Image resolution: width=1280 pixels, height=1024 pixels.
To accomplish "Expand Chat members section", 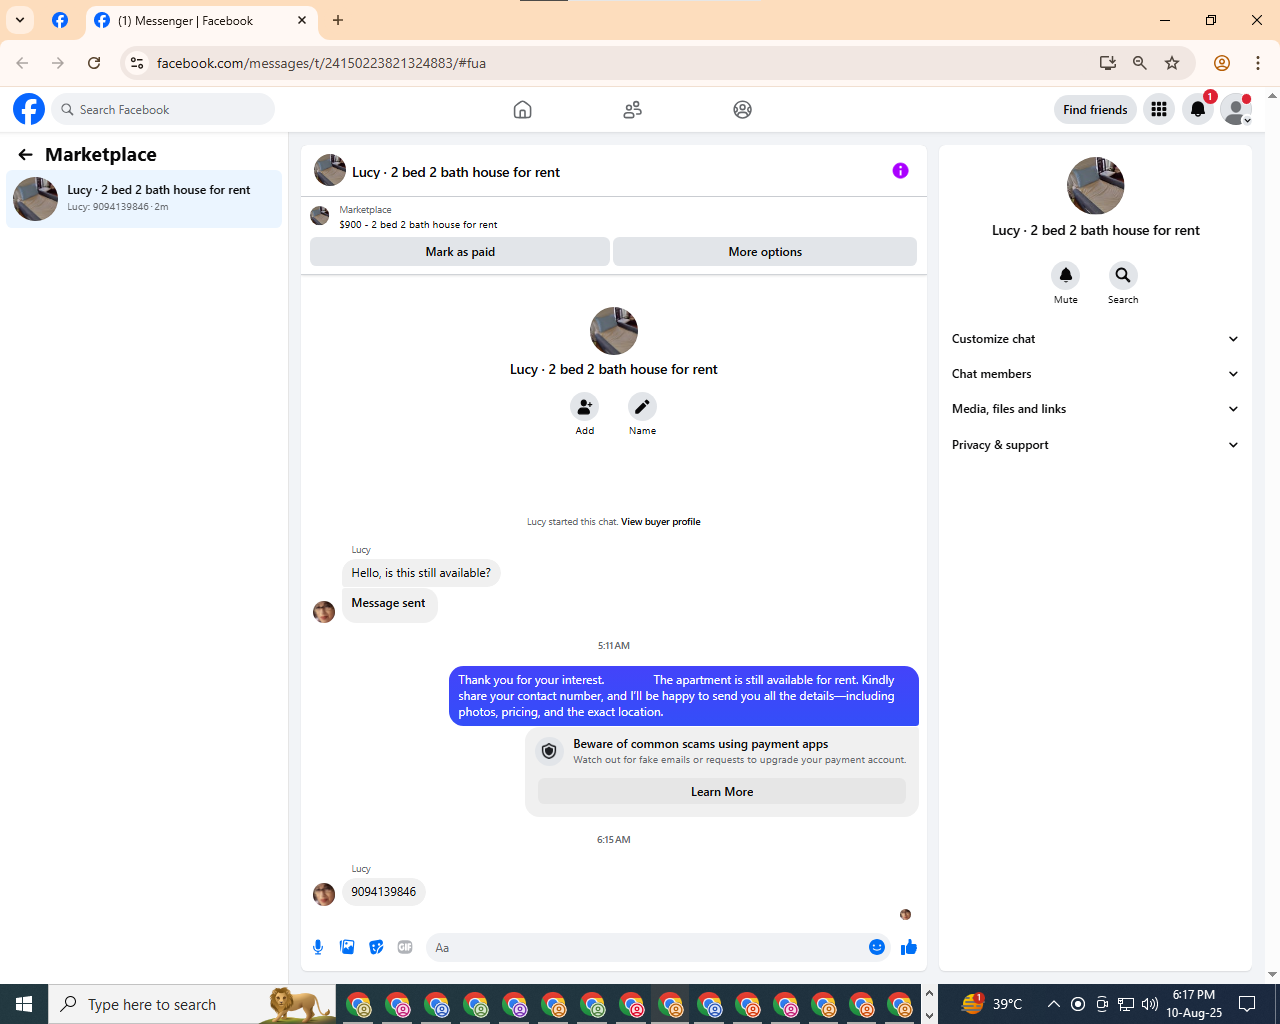I will pyautogui.click(x=1095, y=374).
